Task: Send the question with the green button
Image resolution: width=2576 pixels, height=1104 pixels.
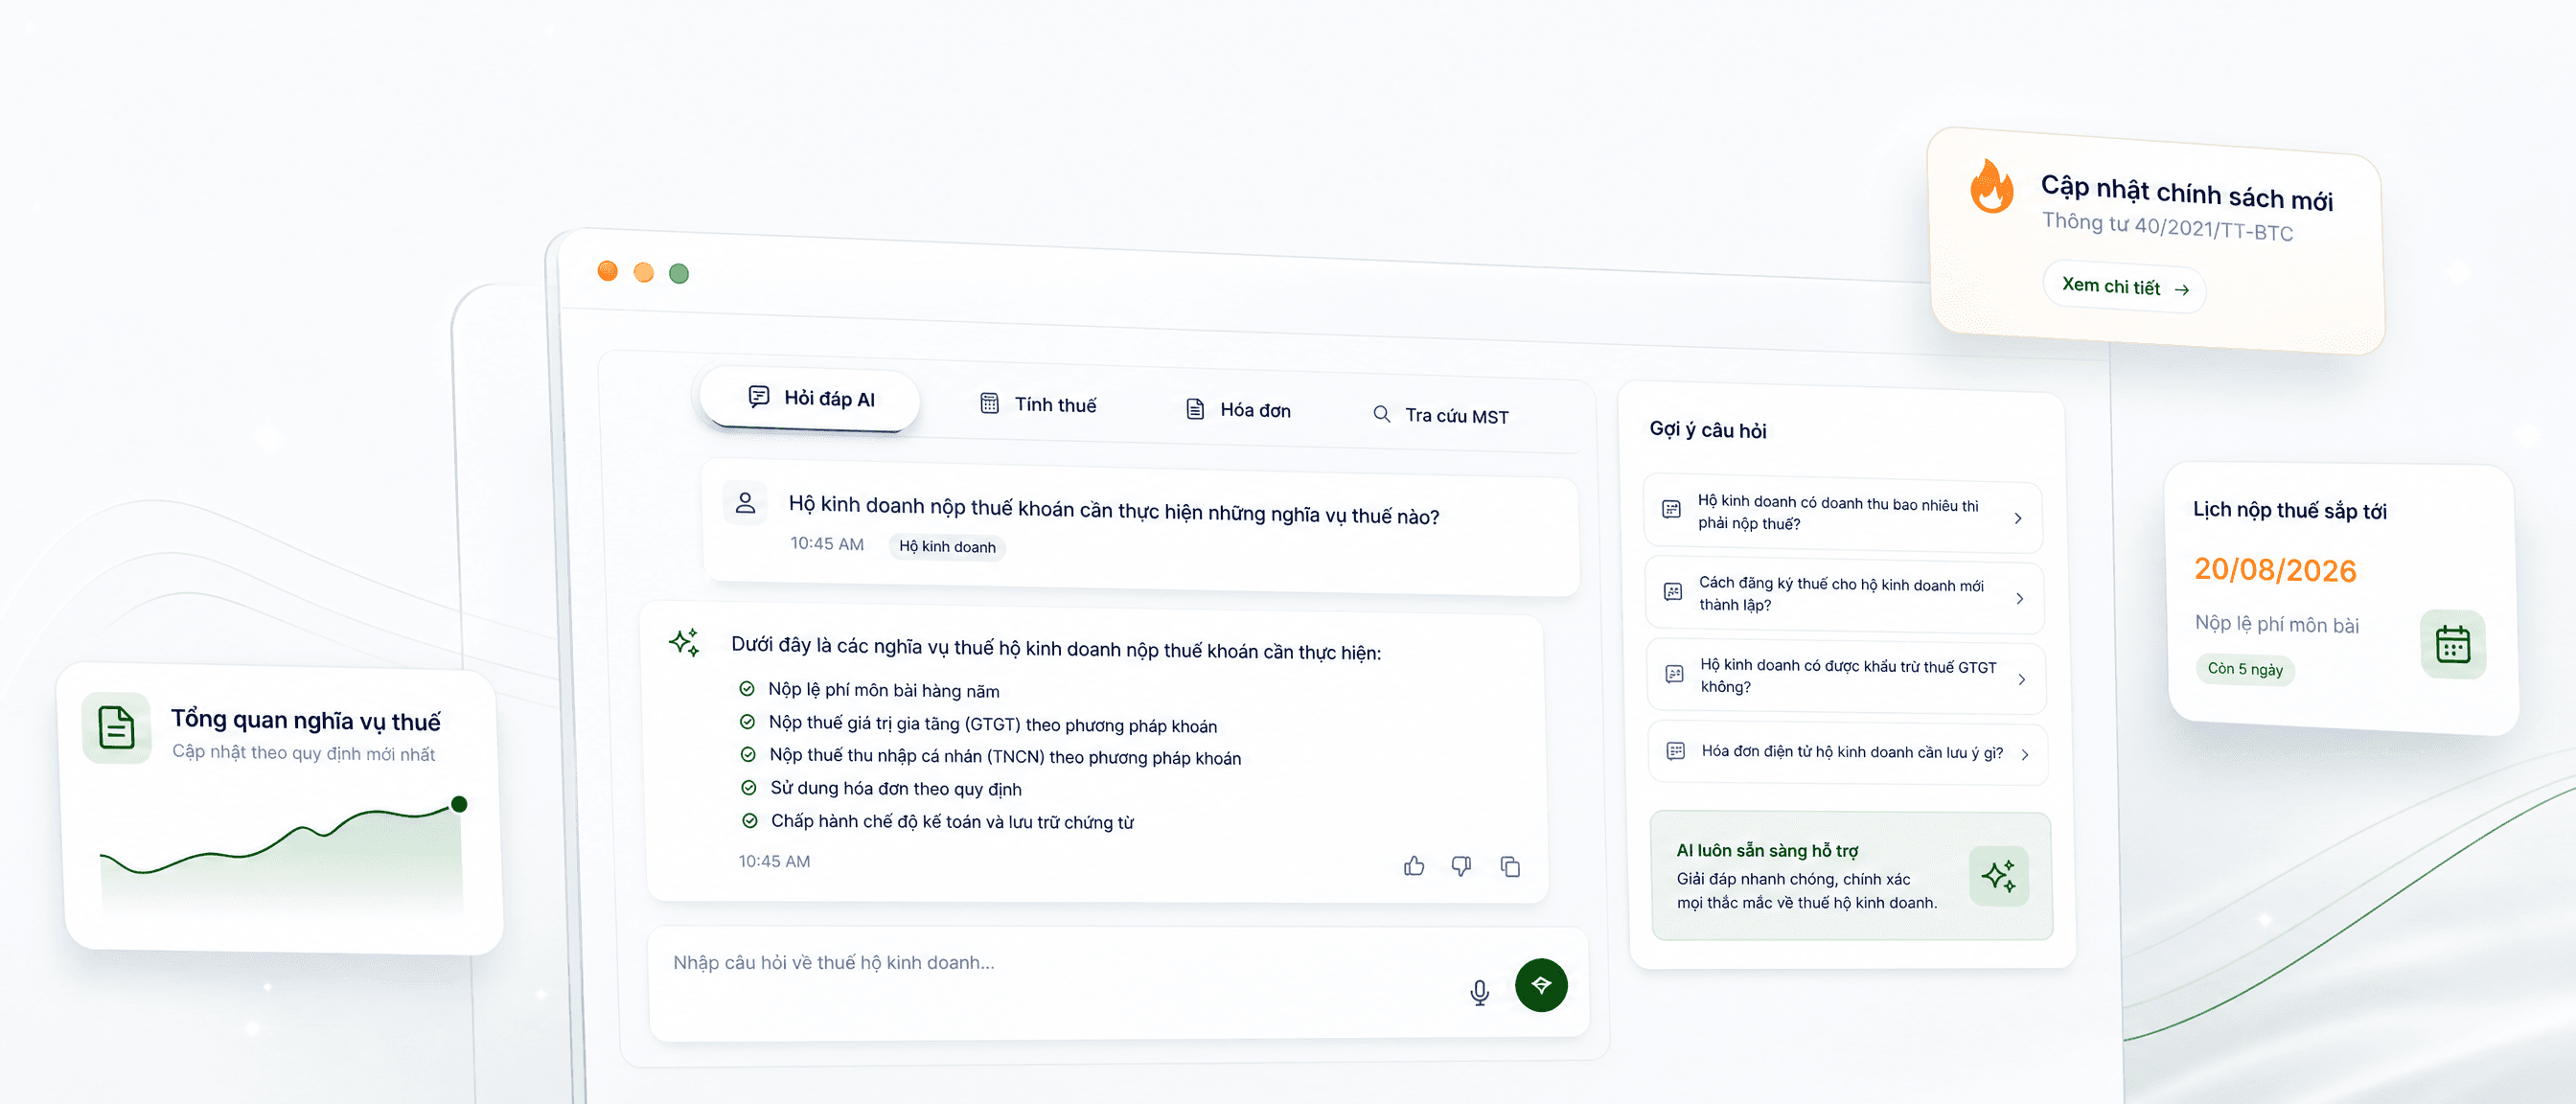Action: point(1541,985)
